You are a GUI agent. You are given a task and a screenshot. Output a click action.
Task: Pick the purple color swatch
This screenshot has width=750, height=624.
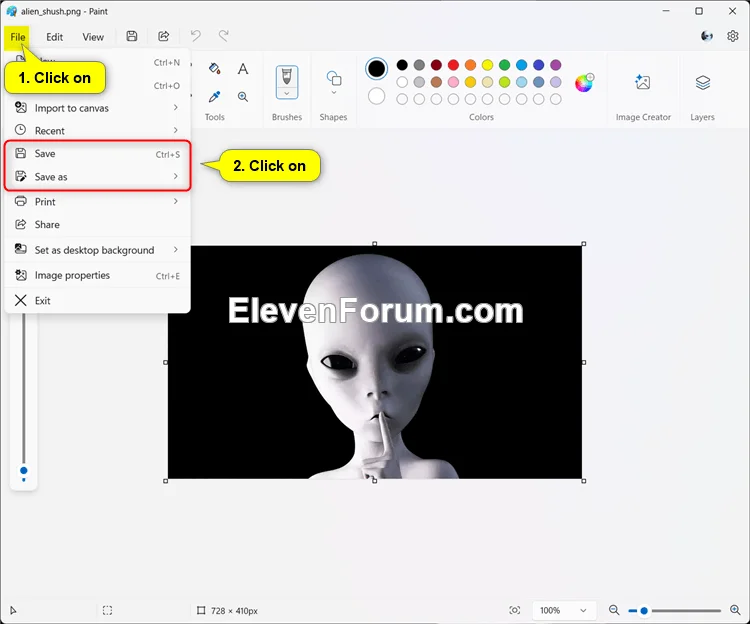point(555,65)
